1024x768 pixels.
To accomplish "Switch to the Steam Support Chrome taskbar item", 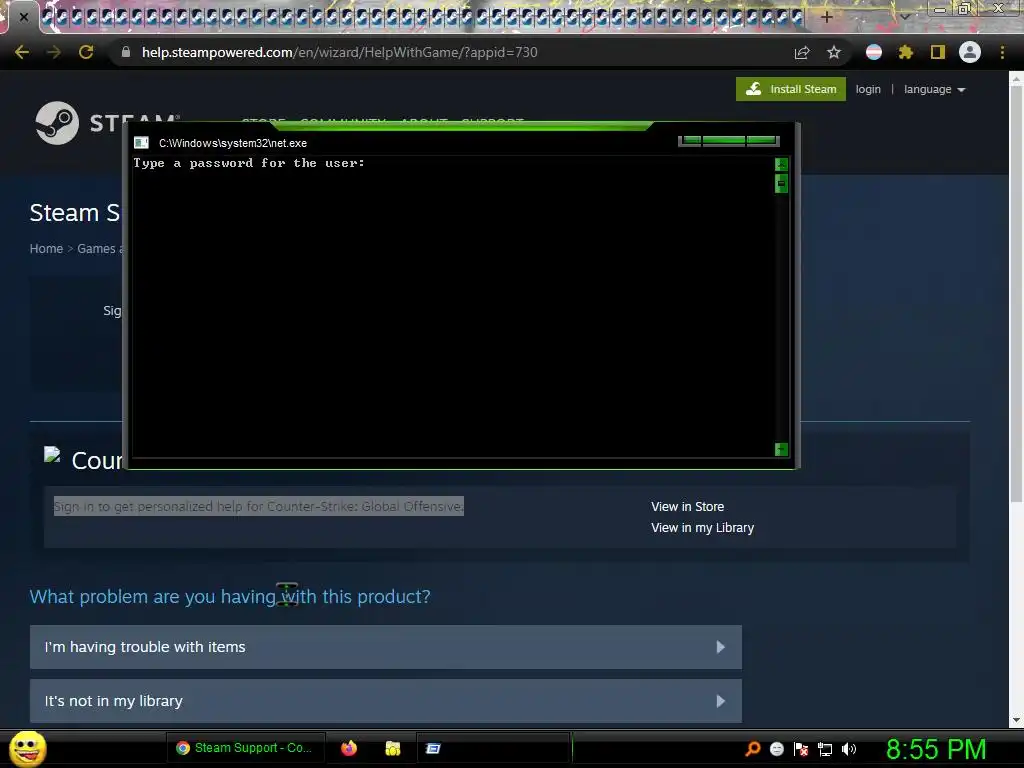I will pos(248,748).
